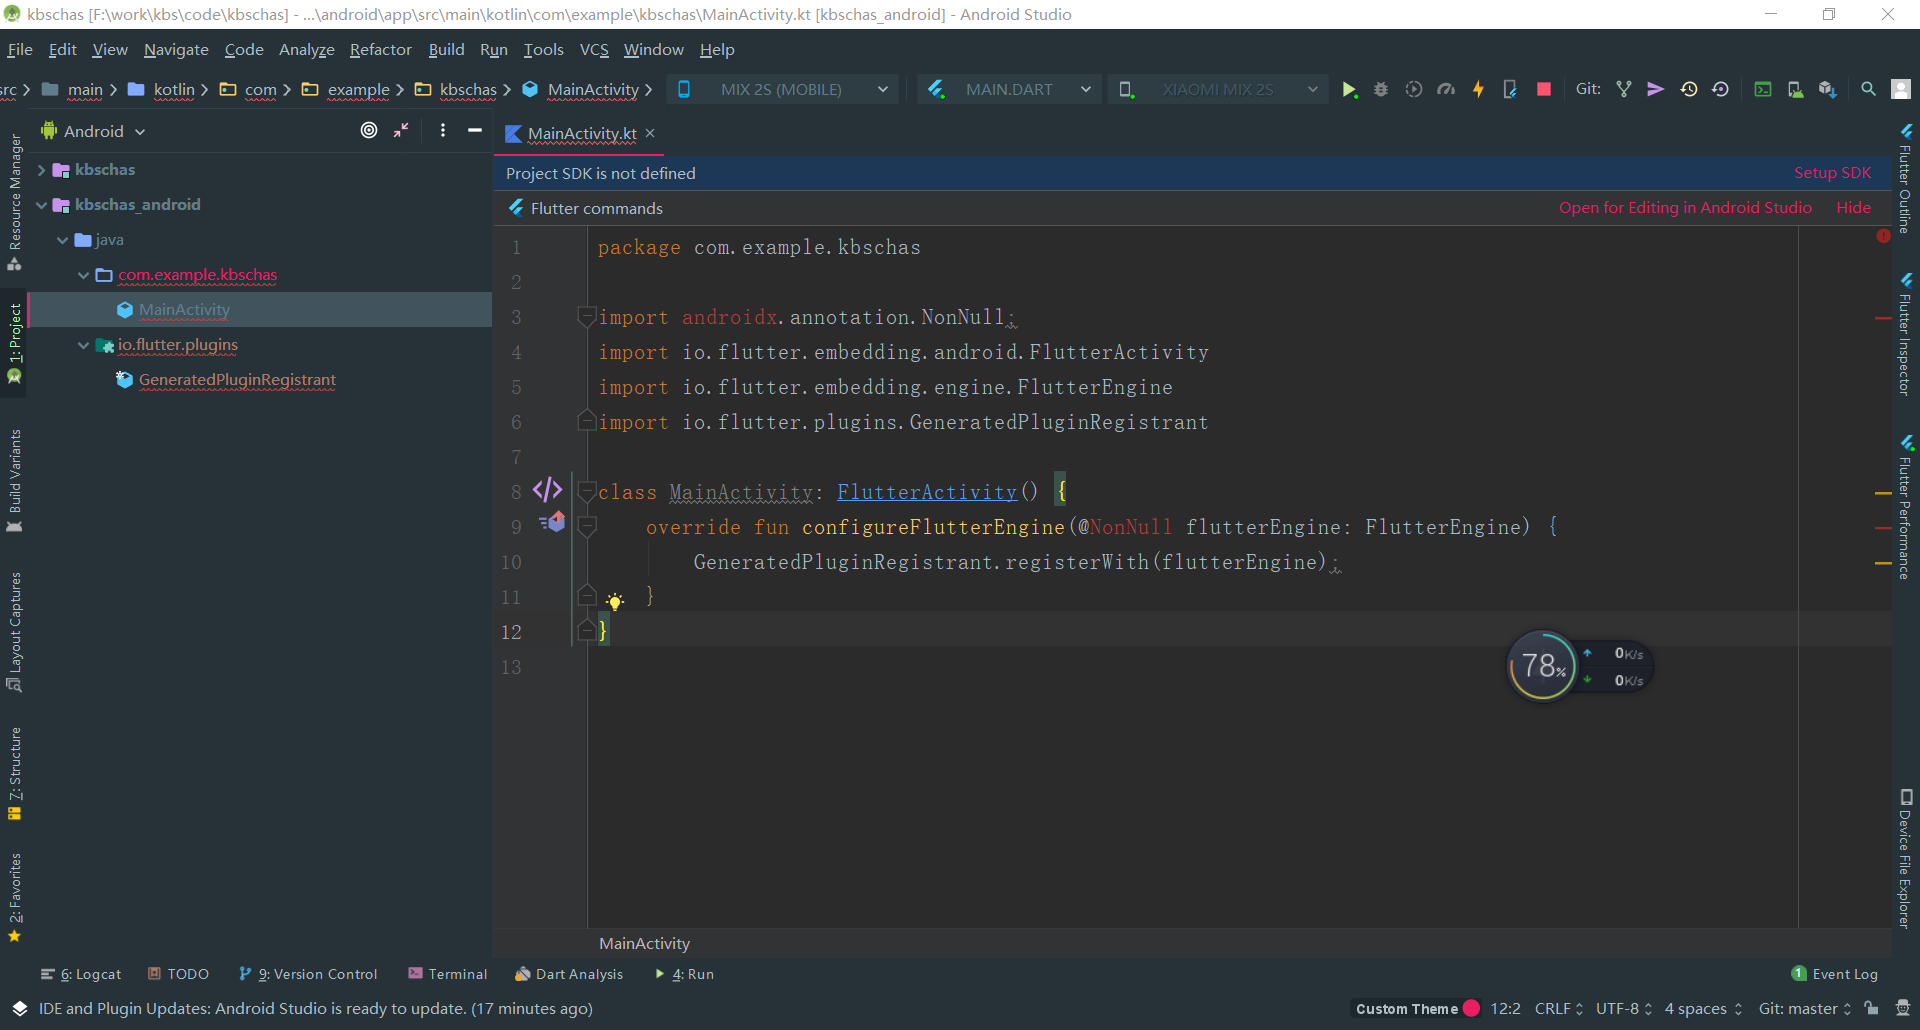Open the Refactor menu
This screenshot has height=1030, width=1920.
[x=380, y=49]
